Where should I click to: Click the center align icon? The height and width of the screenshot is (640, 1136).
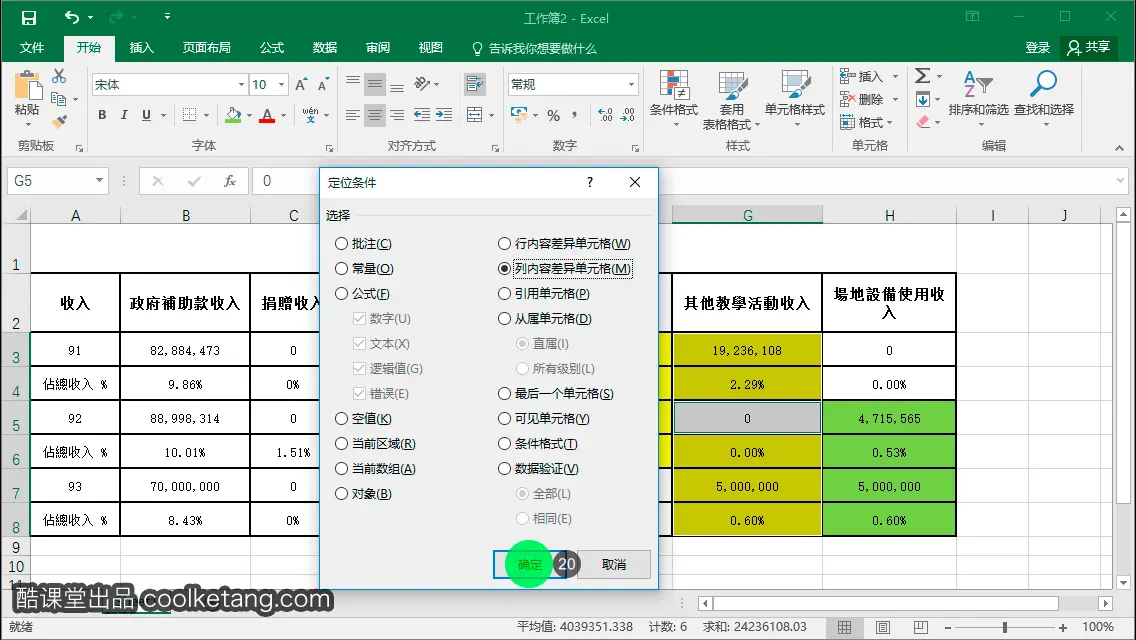pos(375,115)
